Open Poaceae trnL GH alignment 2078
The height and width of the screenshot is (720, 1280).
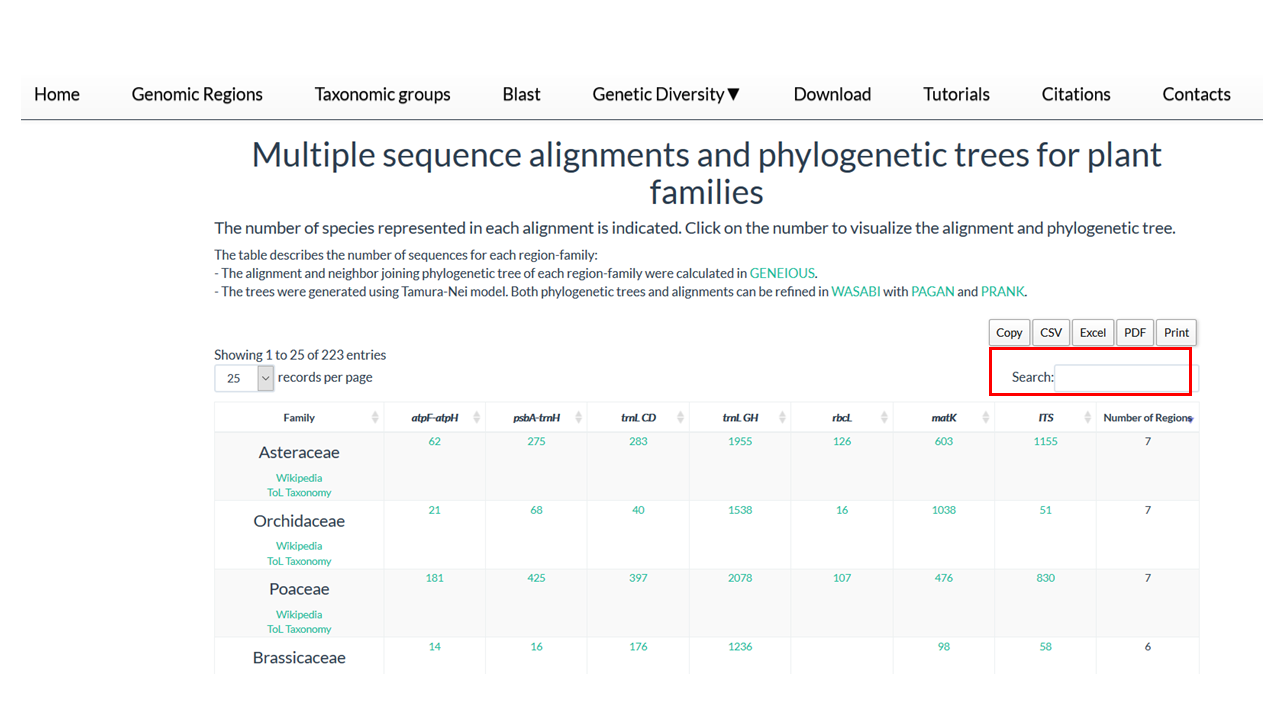[x=740, y=578]
